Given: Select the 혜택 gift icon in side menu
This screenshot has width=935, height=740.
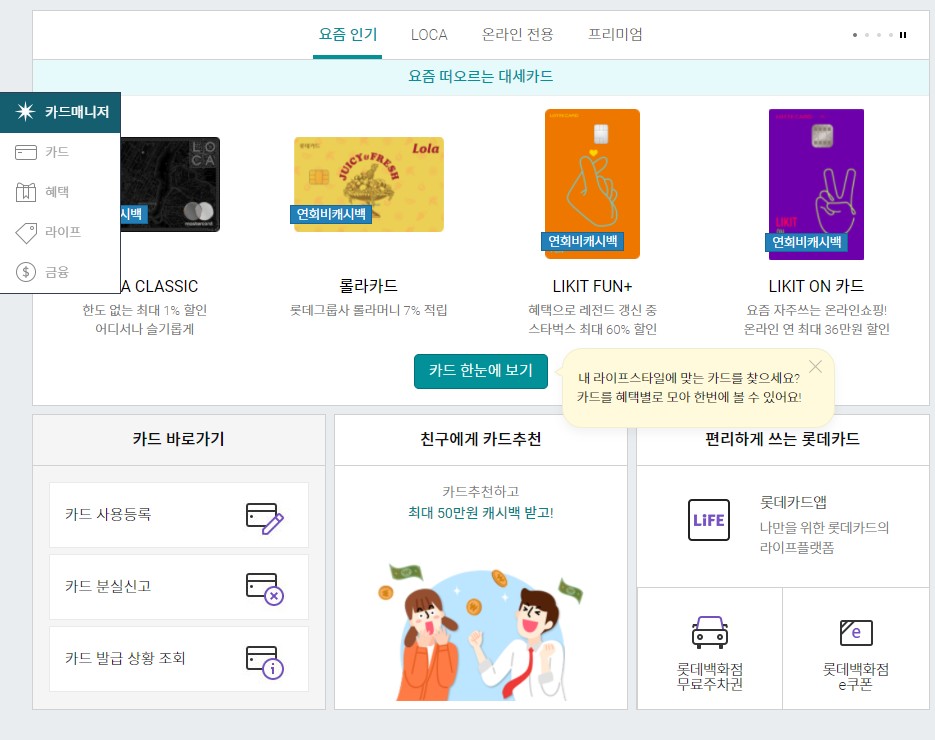Looking at the screenshot, I should [26, 192].
